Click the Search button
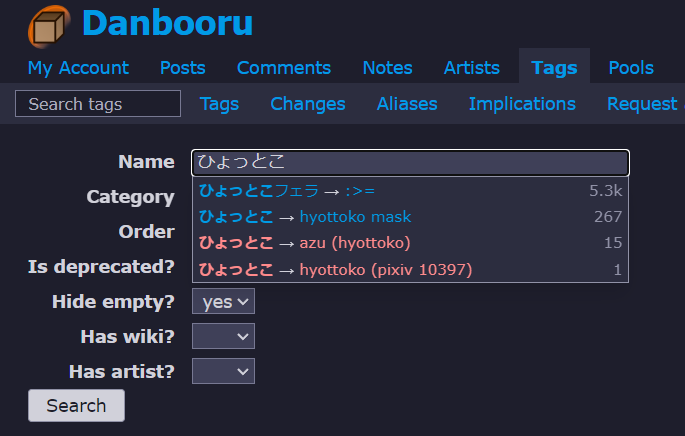 pos(76,405)
